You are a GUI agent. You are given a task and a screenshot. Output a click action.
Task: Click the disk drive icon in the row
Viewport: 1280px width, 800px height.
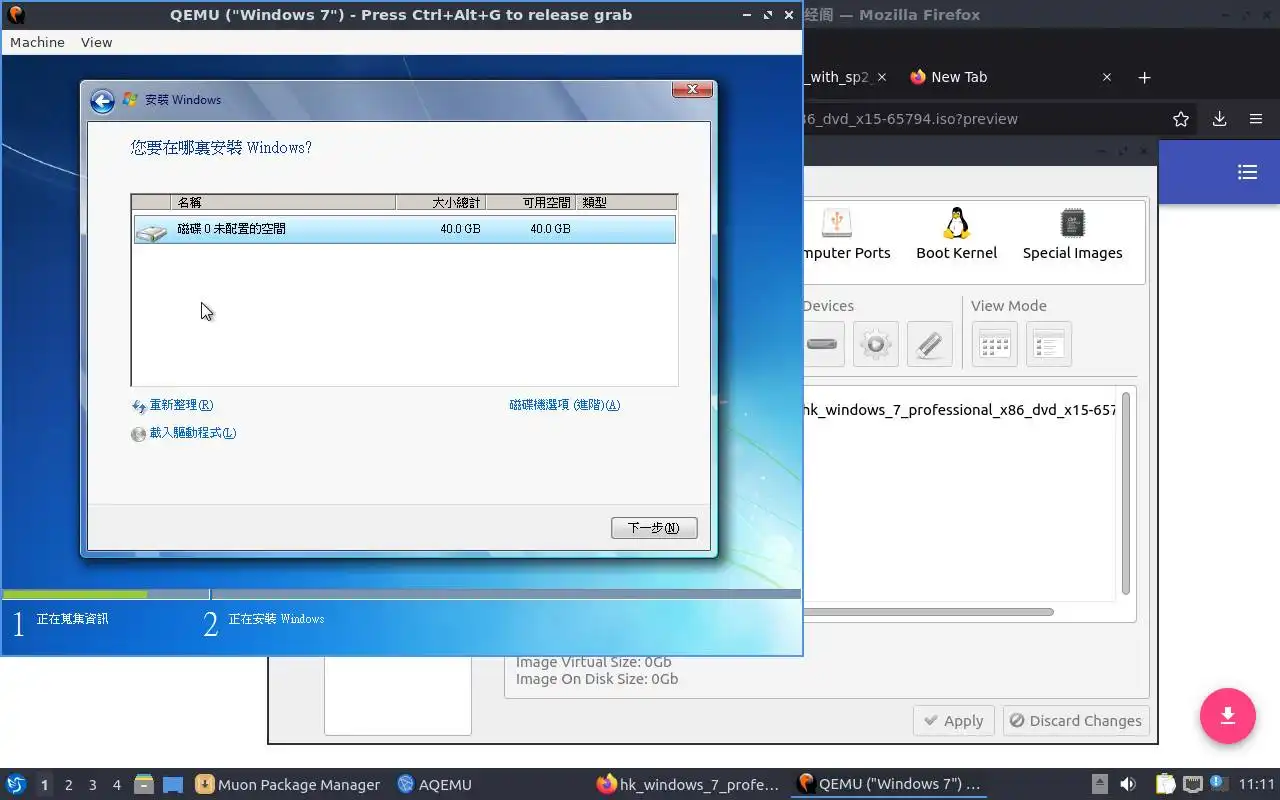pyautogui.click(x=152, y=232)
